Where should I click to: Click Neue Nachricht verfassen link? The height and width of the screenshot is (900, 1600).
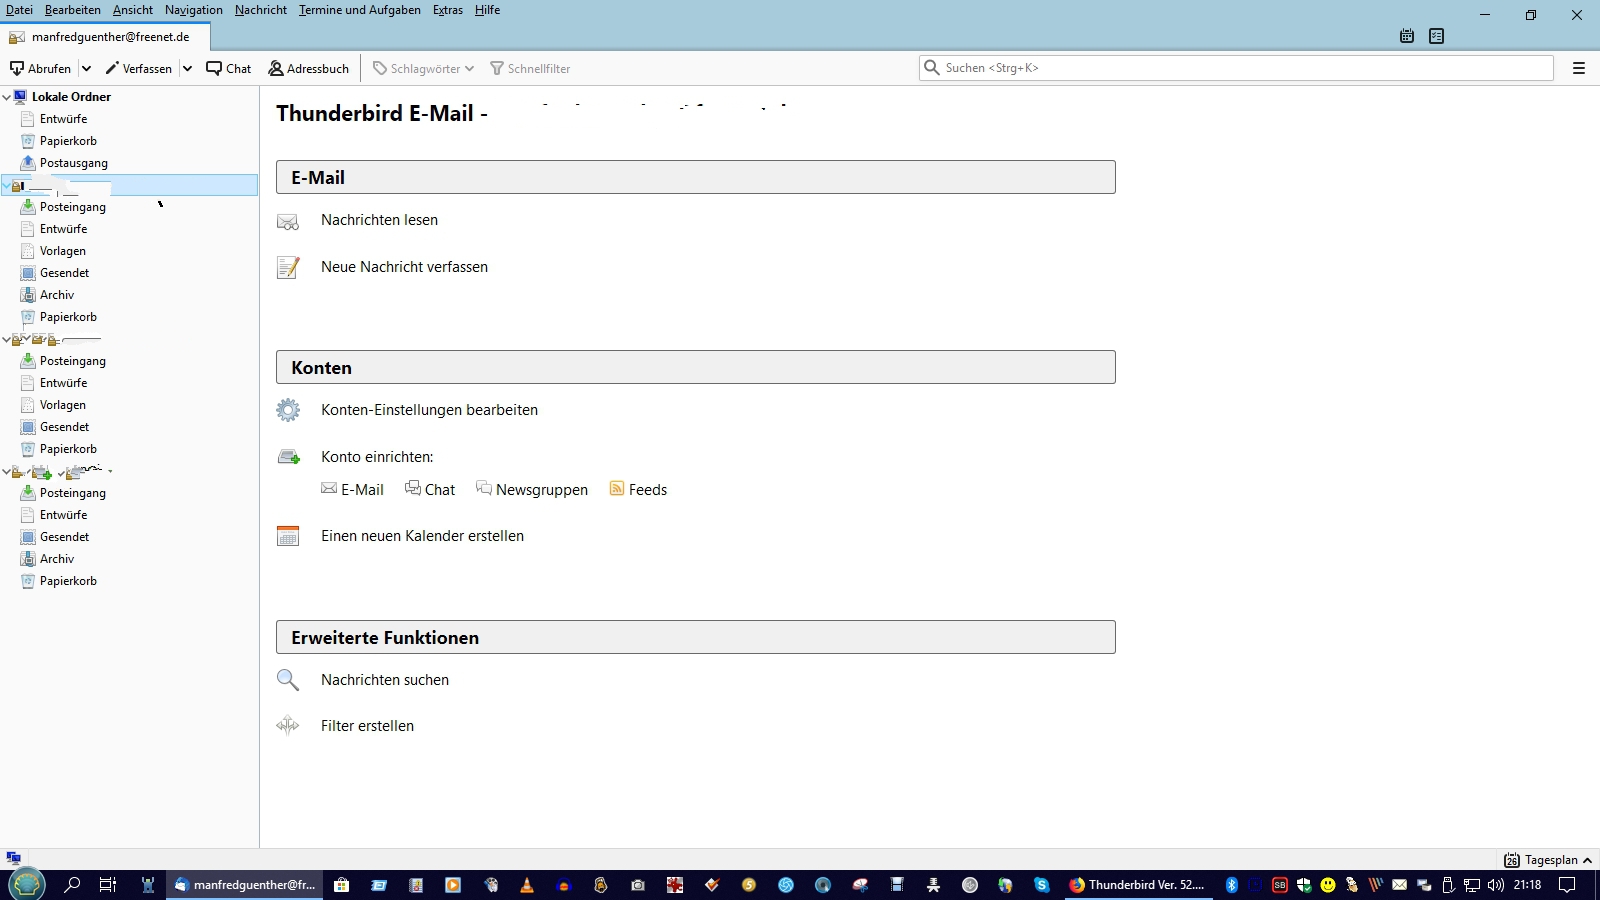coord(404,267)
